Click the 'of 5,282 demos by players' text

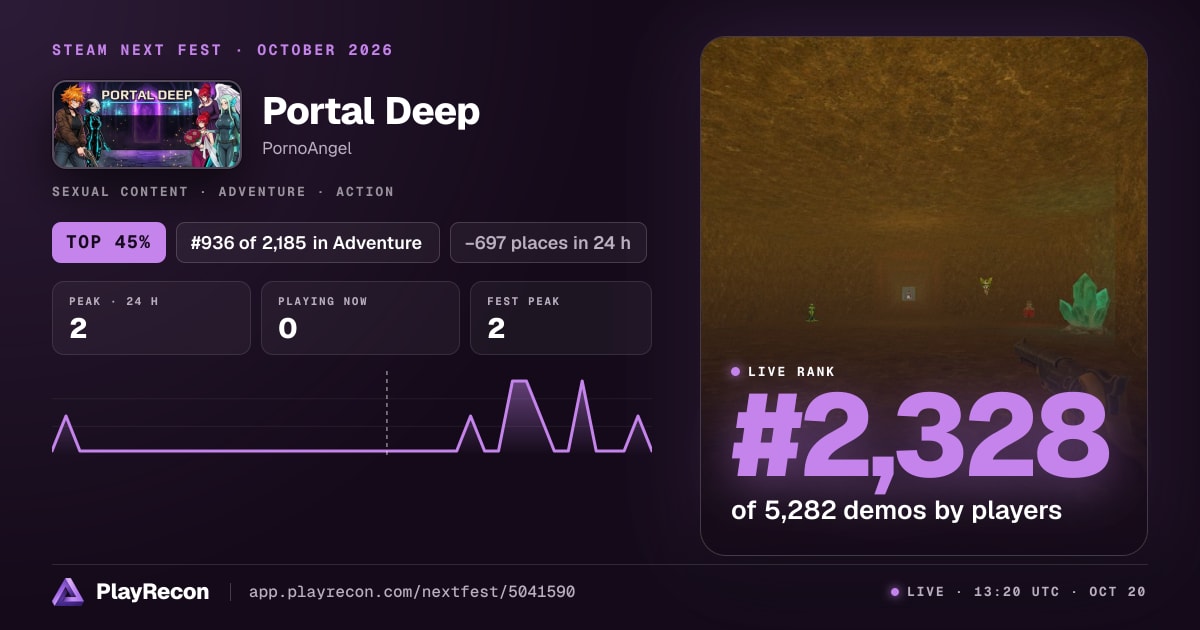coord(896,510)
